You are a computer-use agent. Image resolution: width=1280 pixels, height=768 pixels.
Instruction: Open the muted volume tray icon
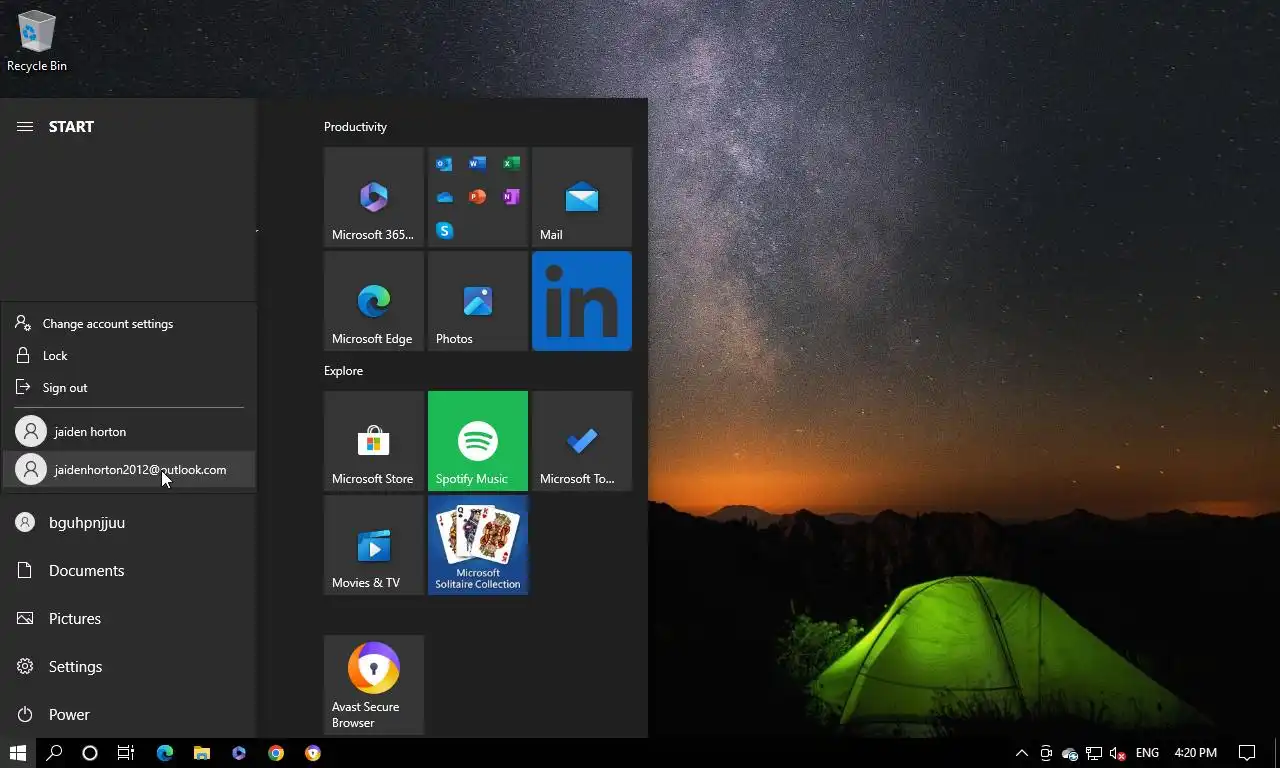(1118, 753)
